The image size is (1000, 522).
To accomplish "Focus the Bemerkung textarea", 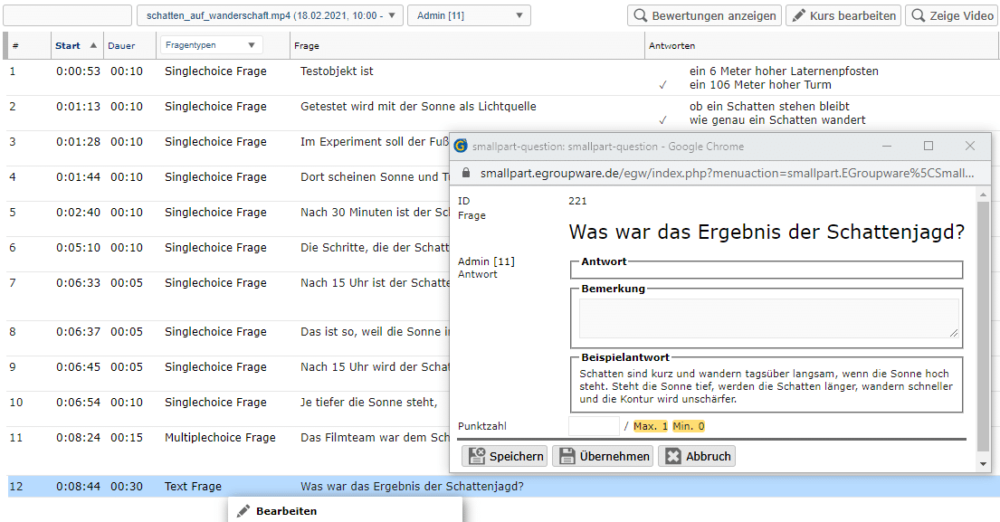I will [x=768, y=319].
